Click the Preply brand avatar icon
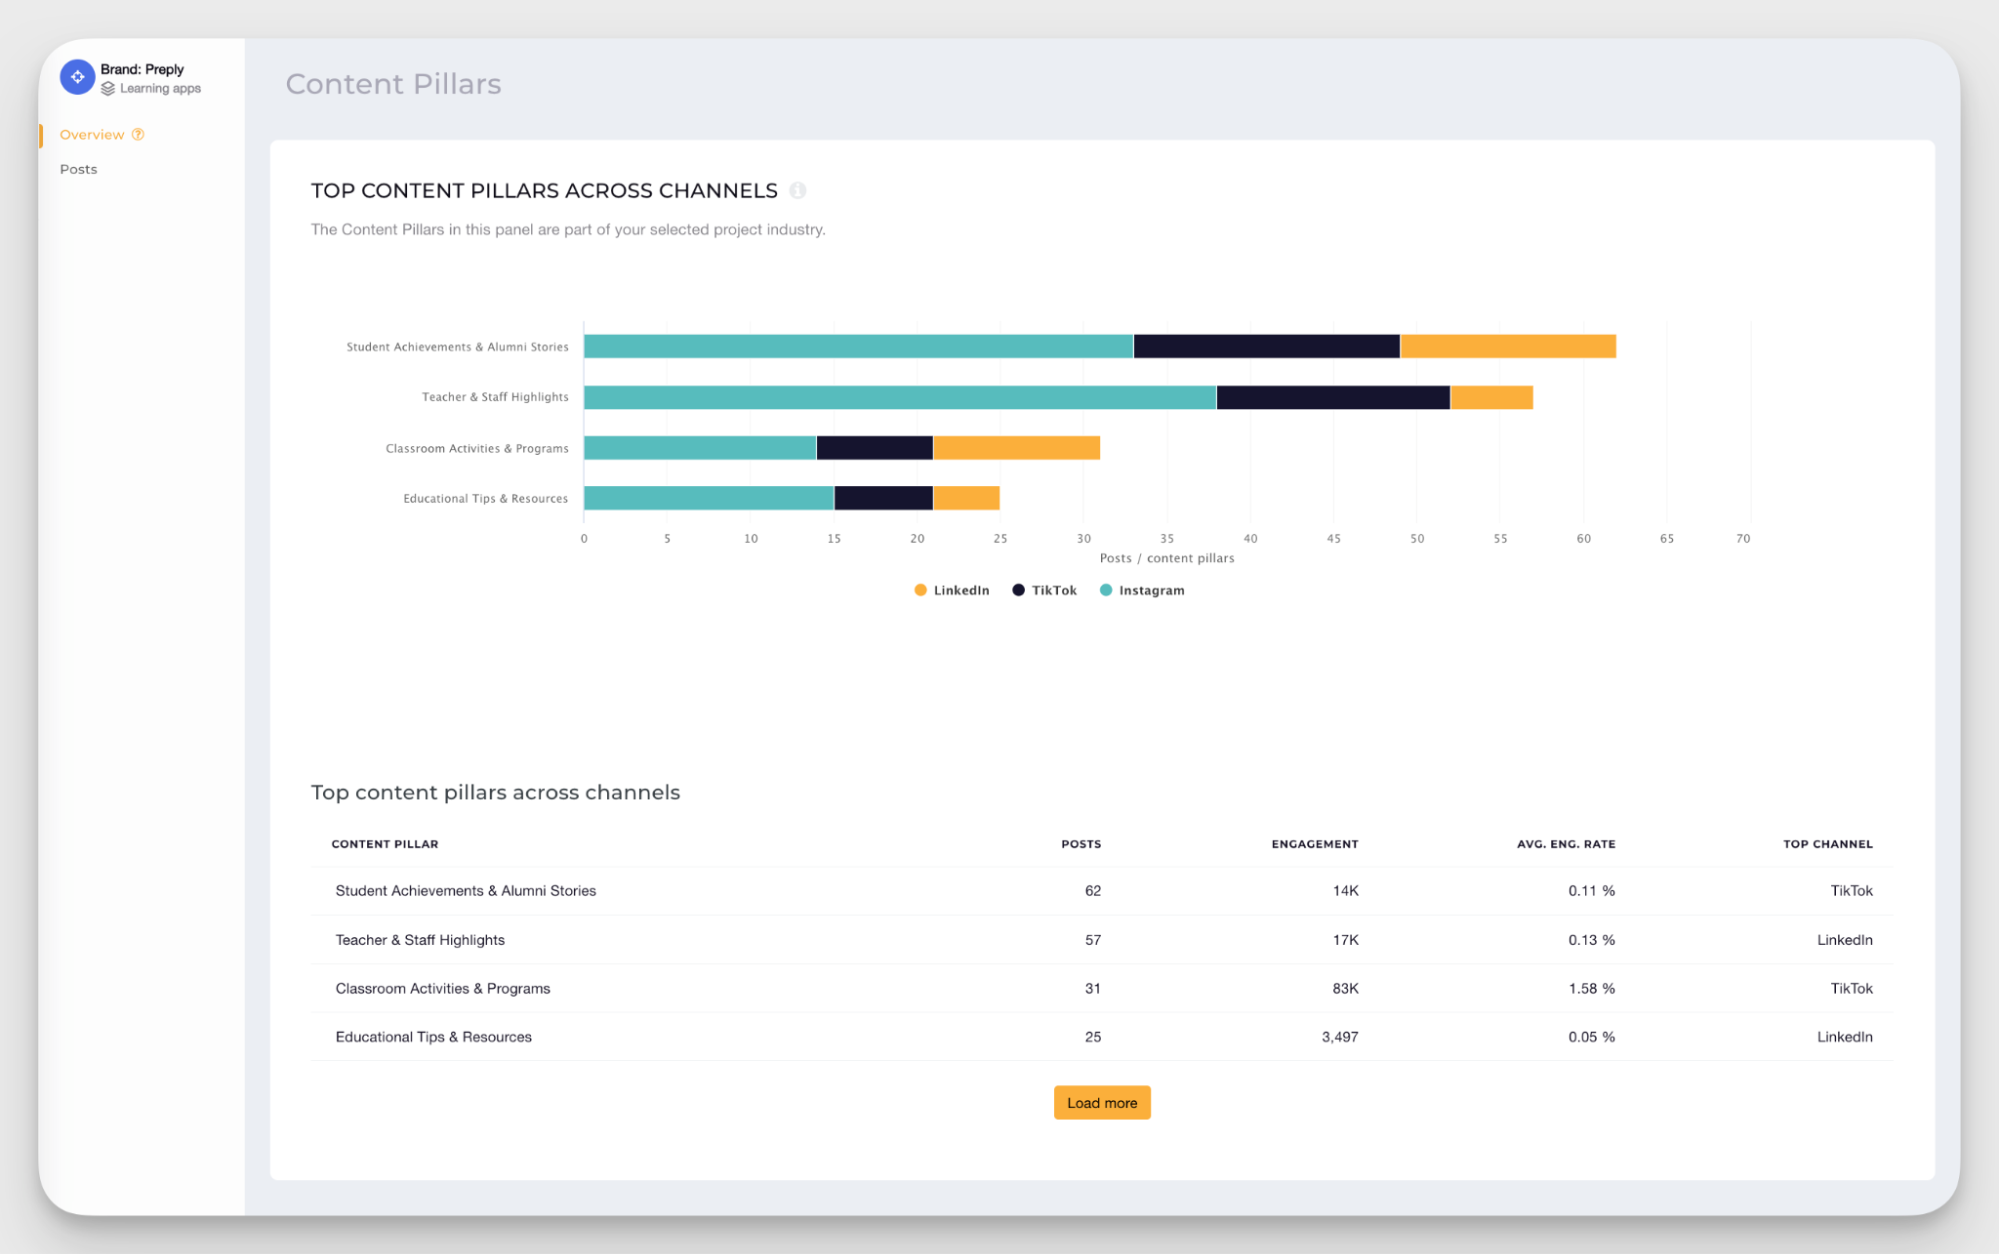1999x1255 pixels. pyautogui.click(x=77, y=77)
